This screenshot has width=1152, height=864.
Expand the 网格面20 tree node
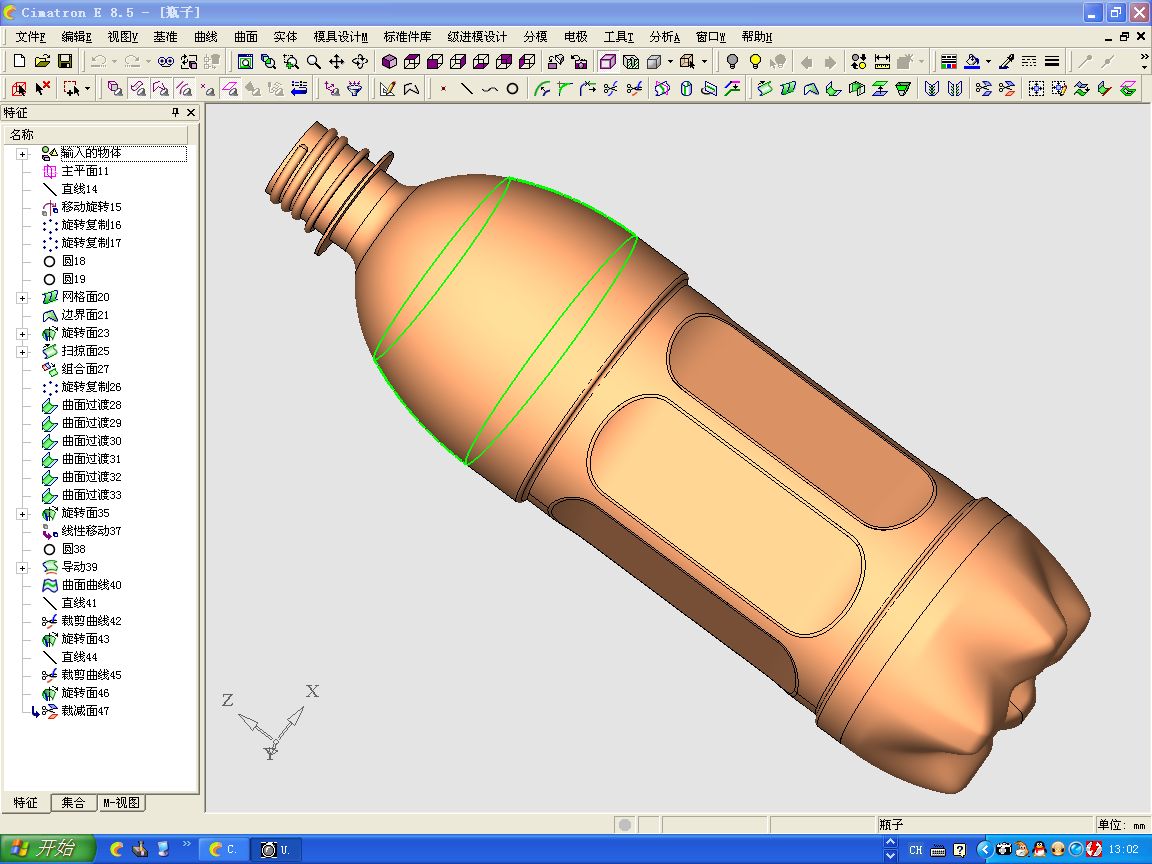pyautogui.click(x=23, y=298)
